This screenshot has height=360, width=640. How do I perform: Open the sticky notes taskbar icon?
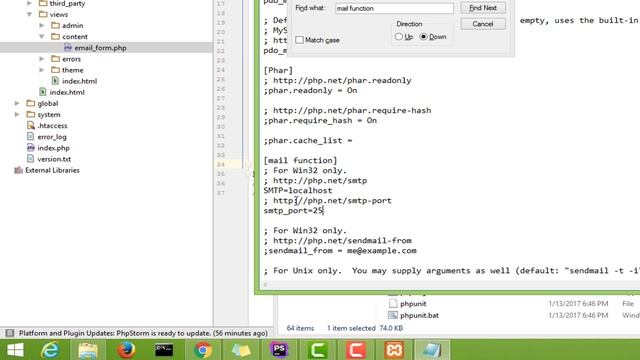pyautogui.click(x=241, y=350)
